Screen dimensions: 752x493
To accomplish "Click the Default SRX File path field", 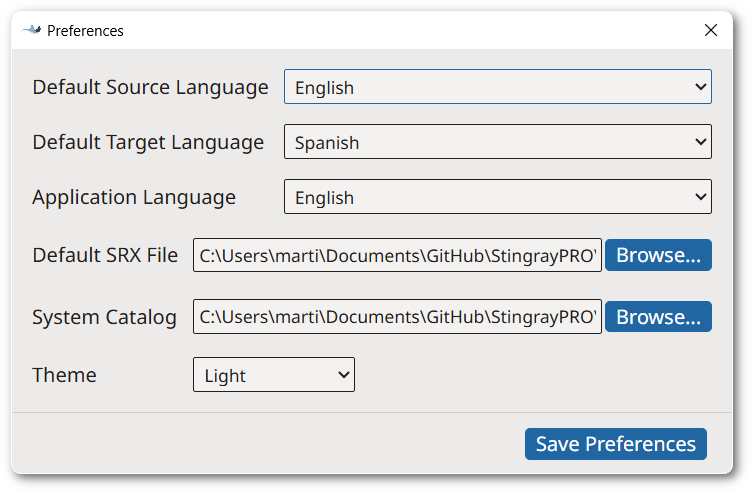I will (x=397, y=255).
